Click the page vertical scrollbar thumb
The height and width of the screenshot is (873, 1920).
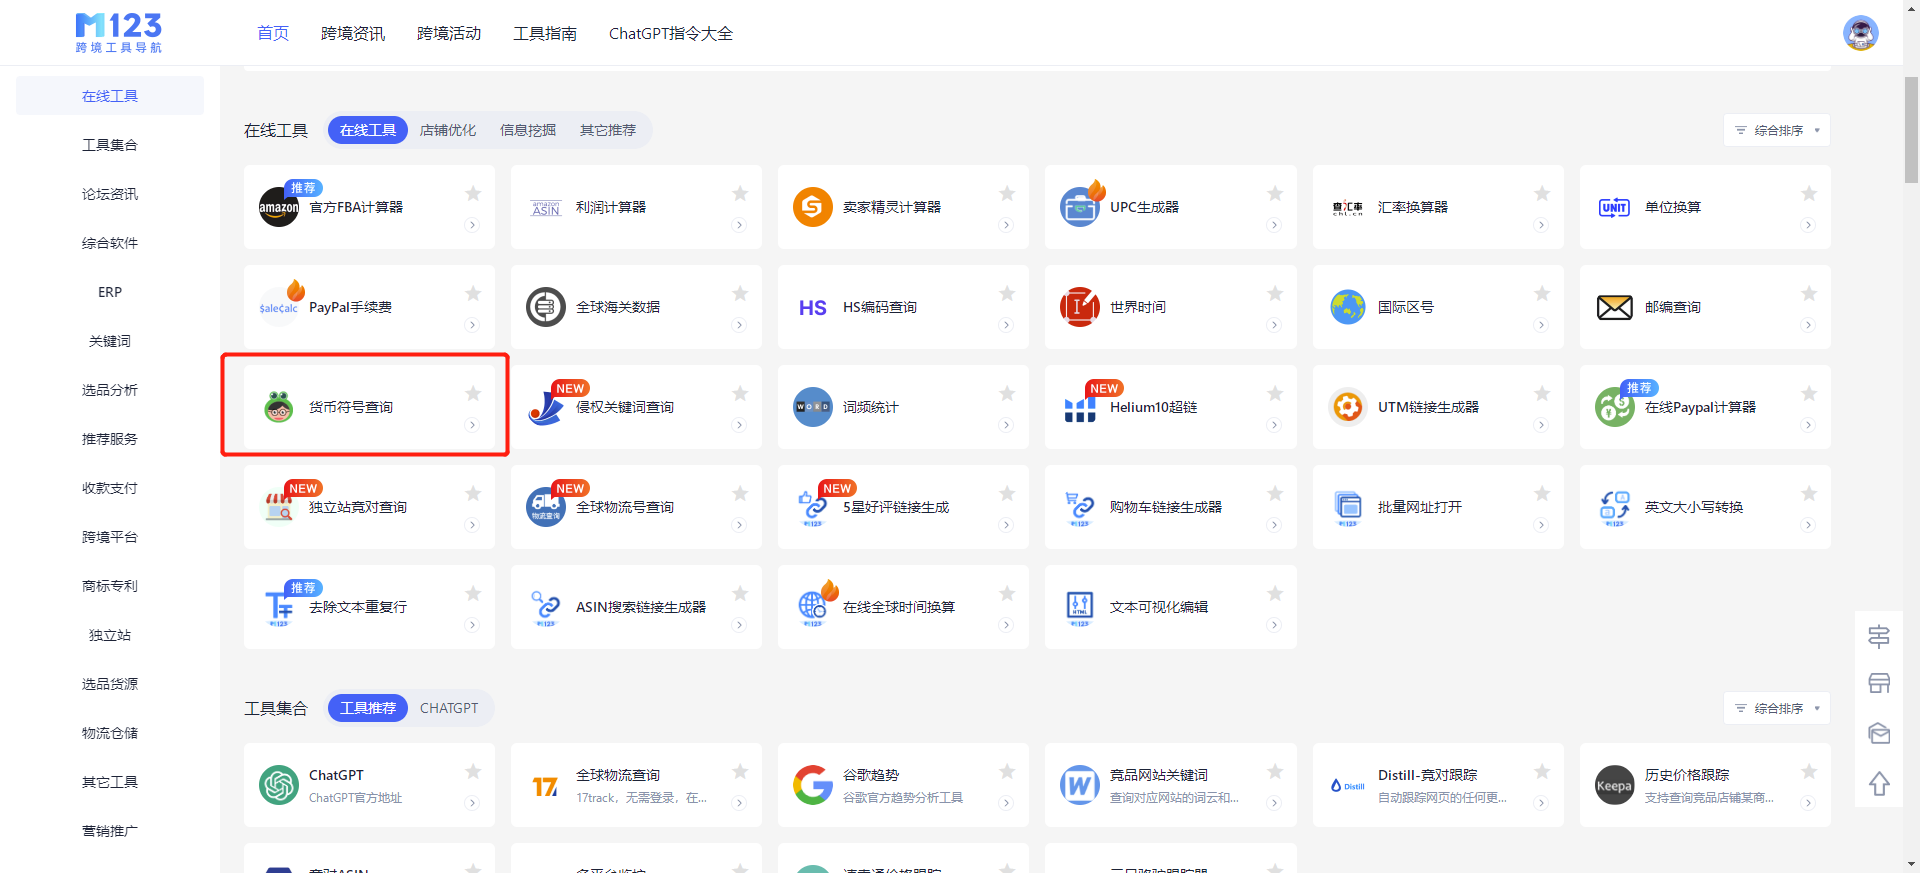click(x=1911, y=130)
